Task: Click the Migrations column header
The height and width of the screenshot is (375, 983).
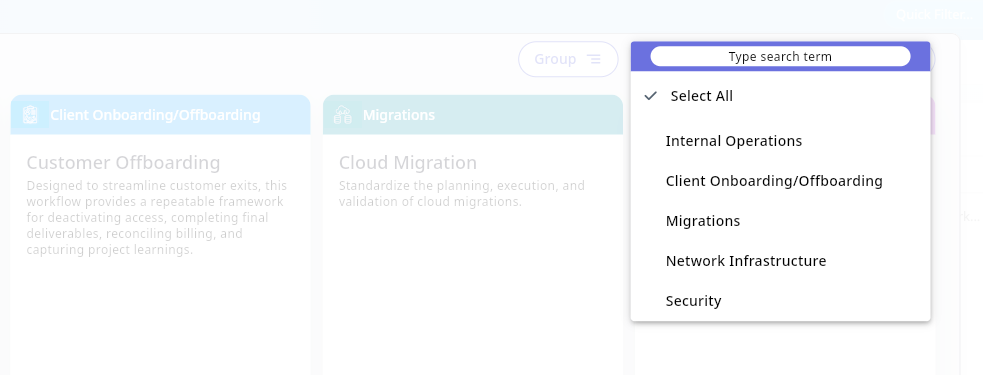Action: 473,115
